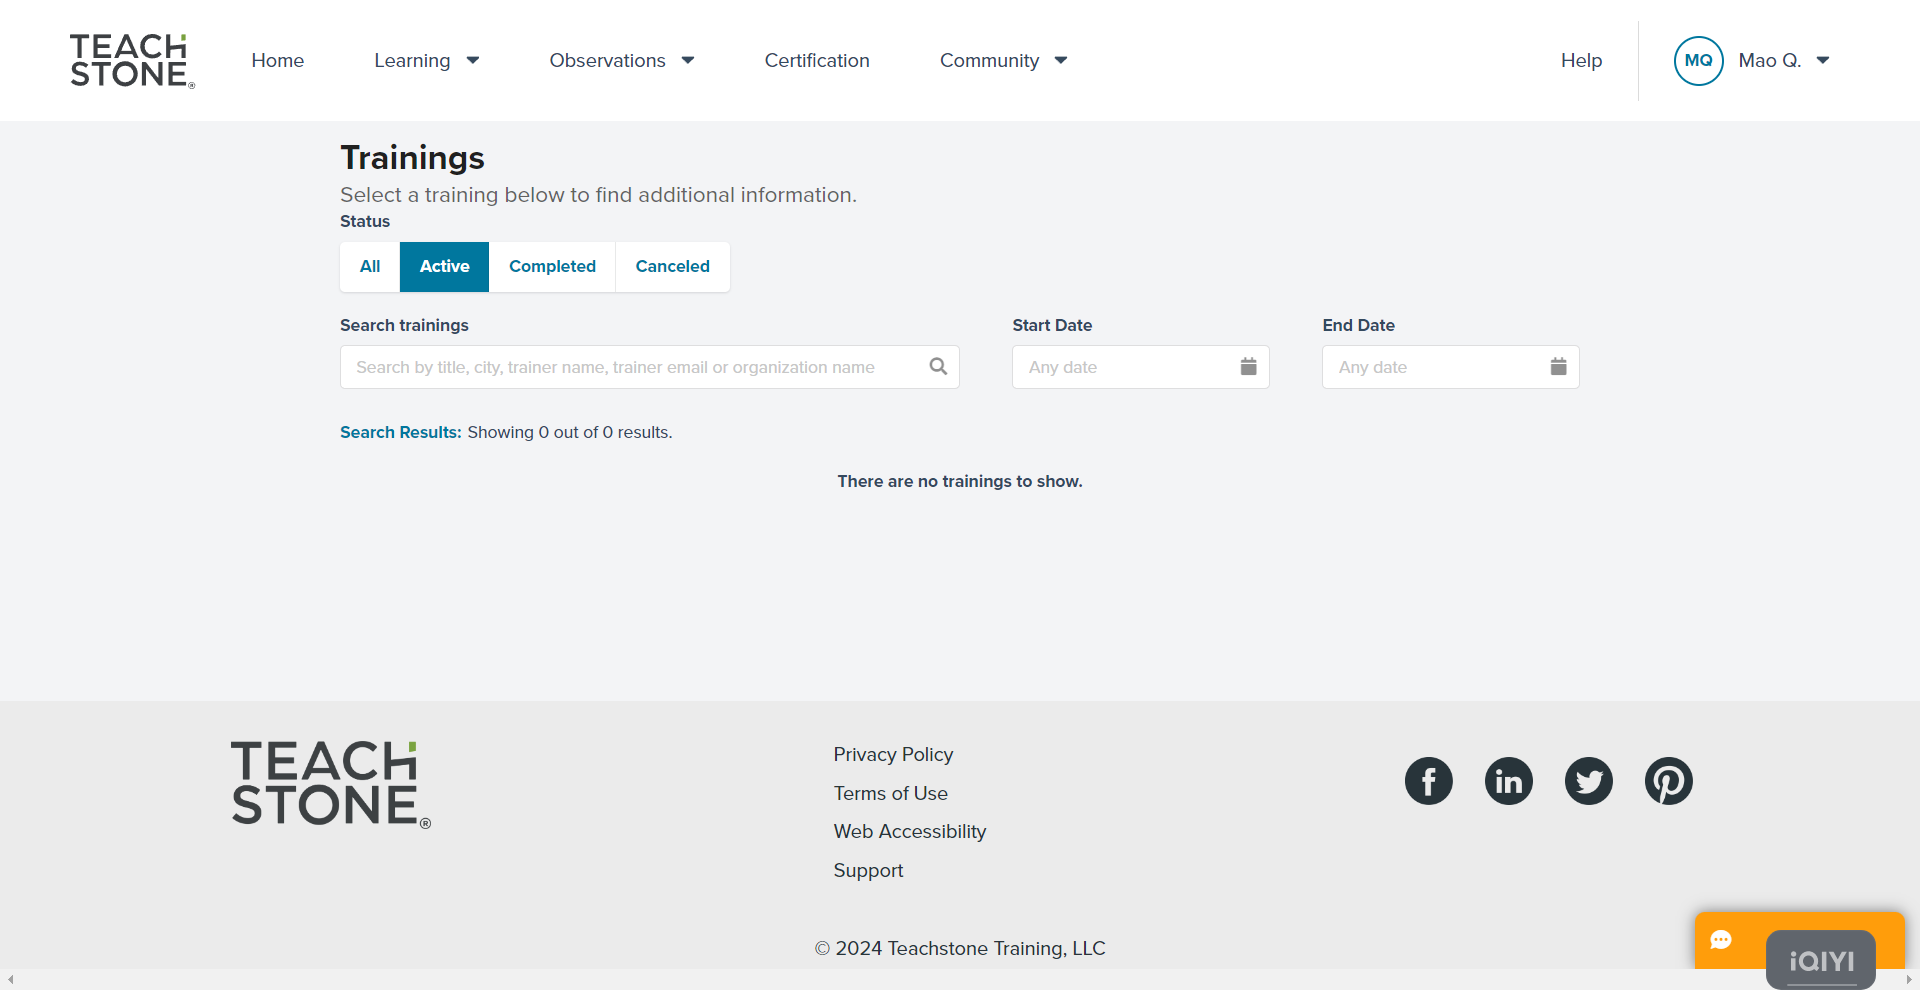Select the Canceled status filter
The height and width of the screenshot is (990, 1920).
click(x=672, y=267)
